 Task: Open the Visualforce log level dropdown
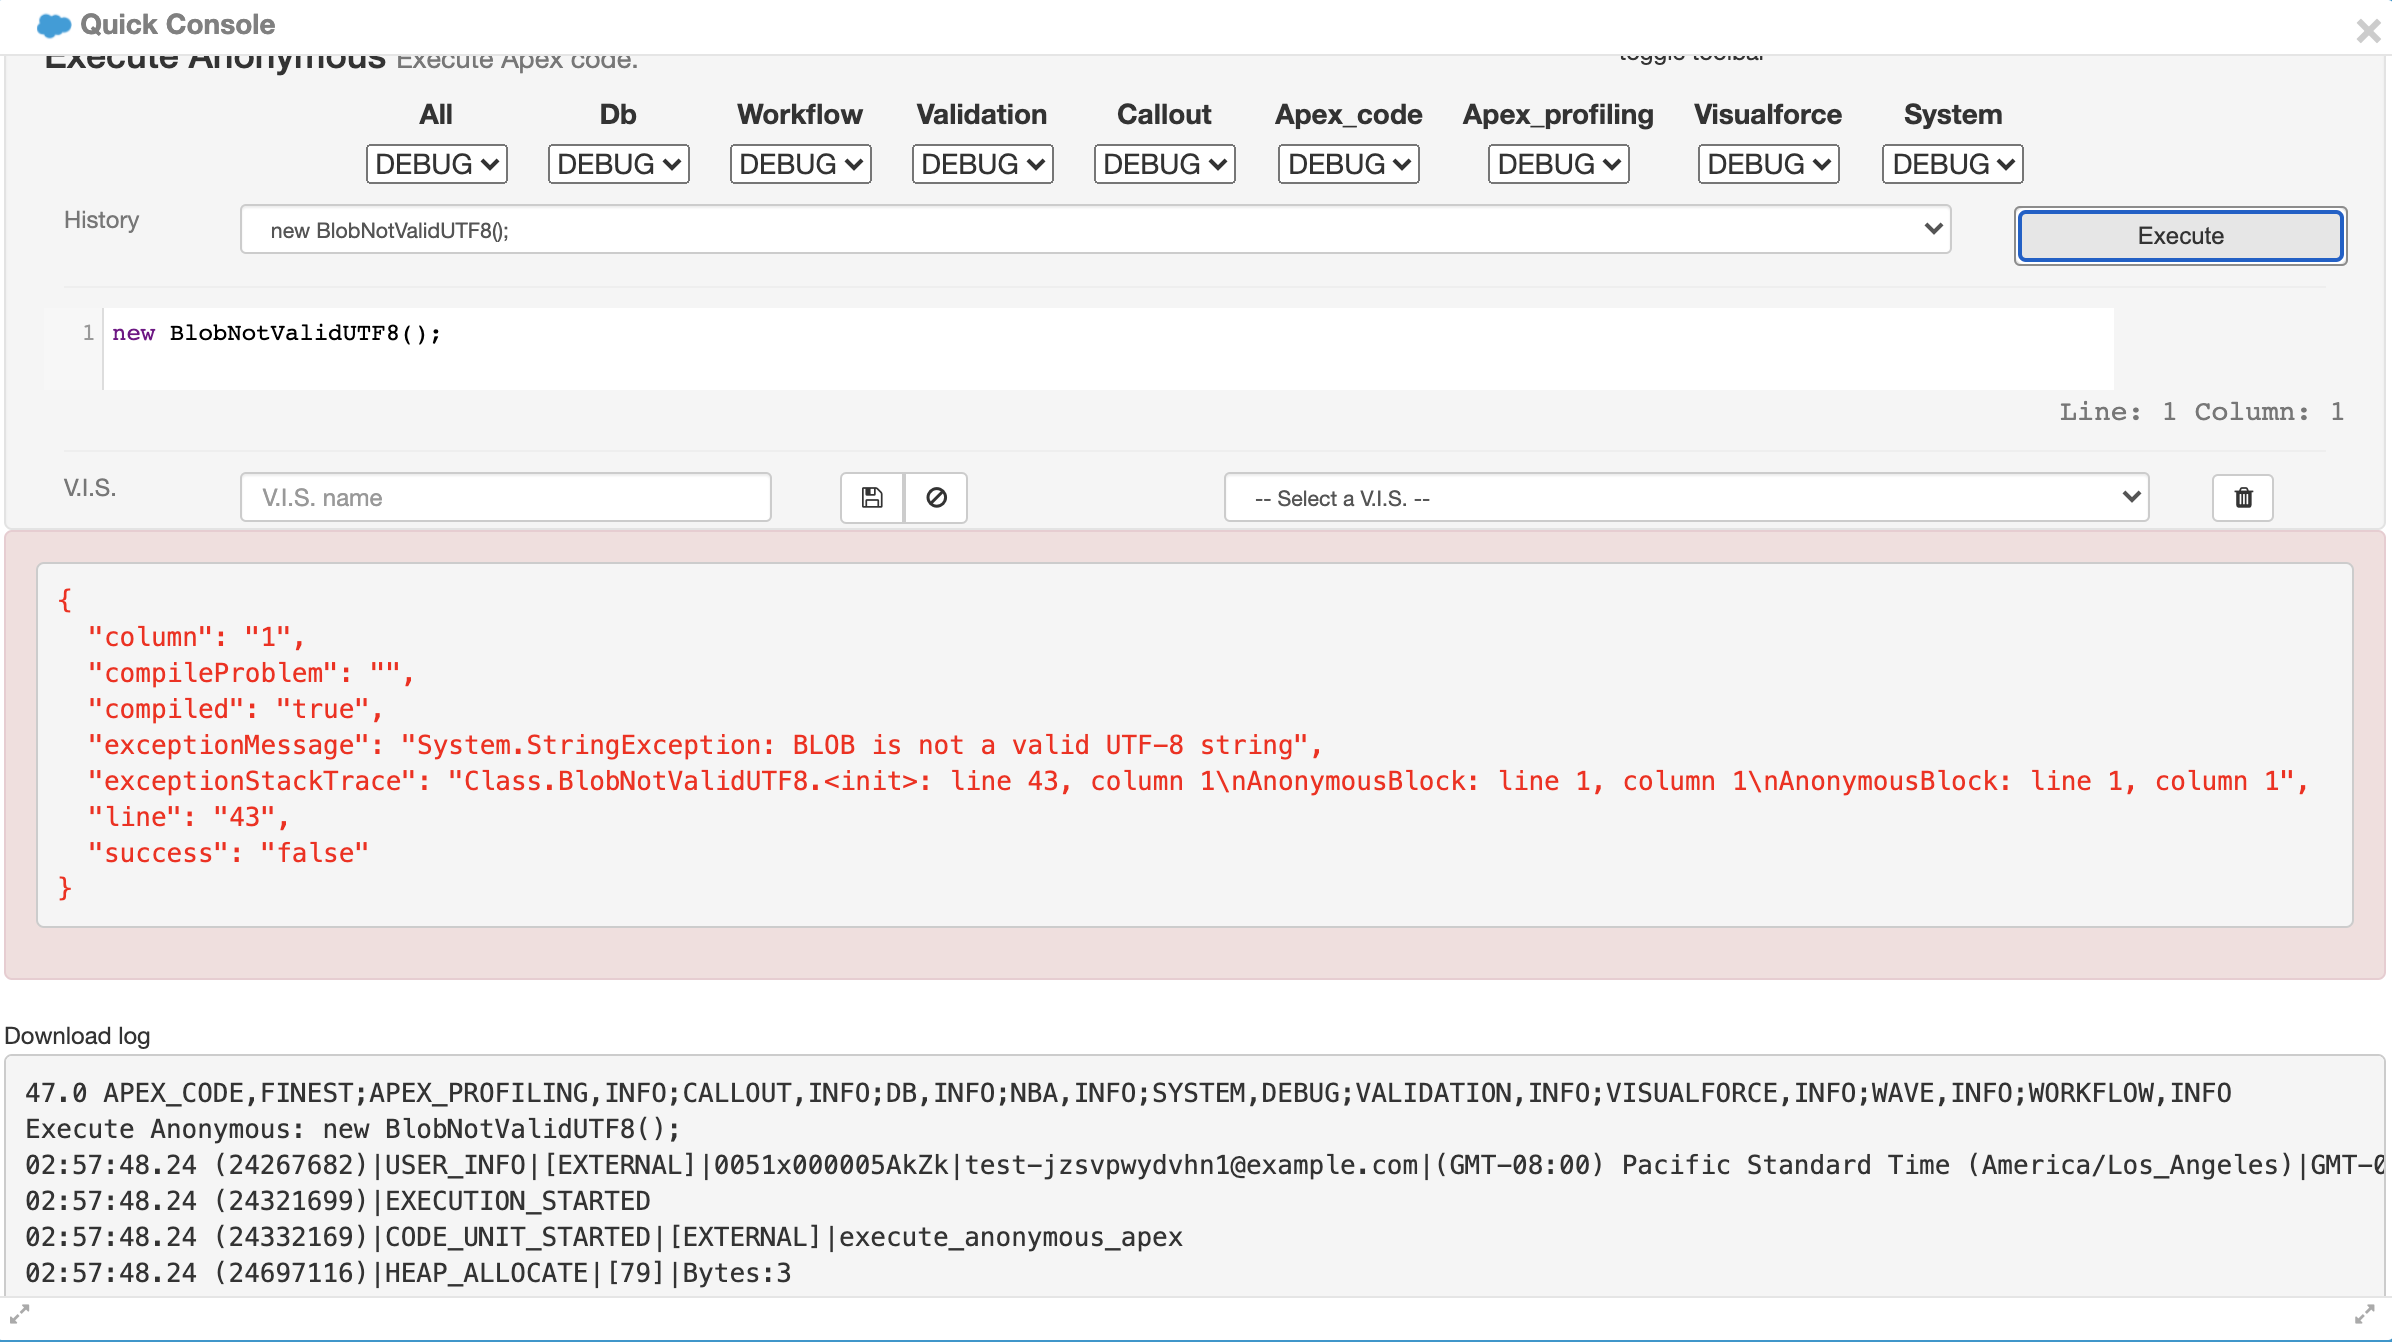point(1769,164)
